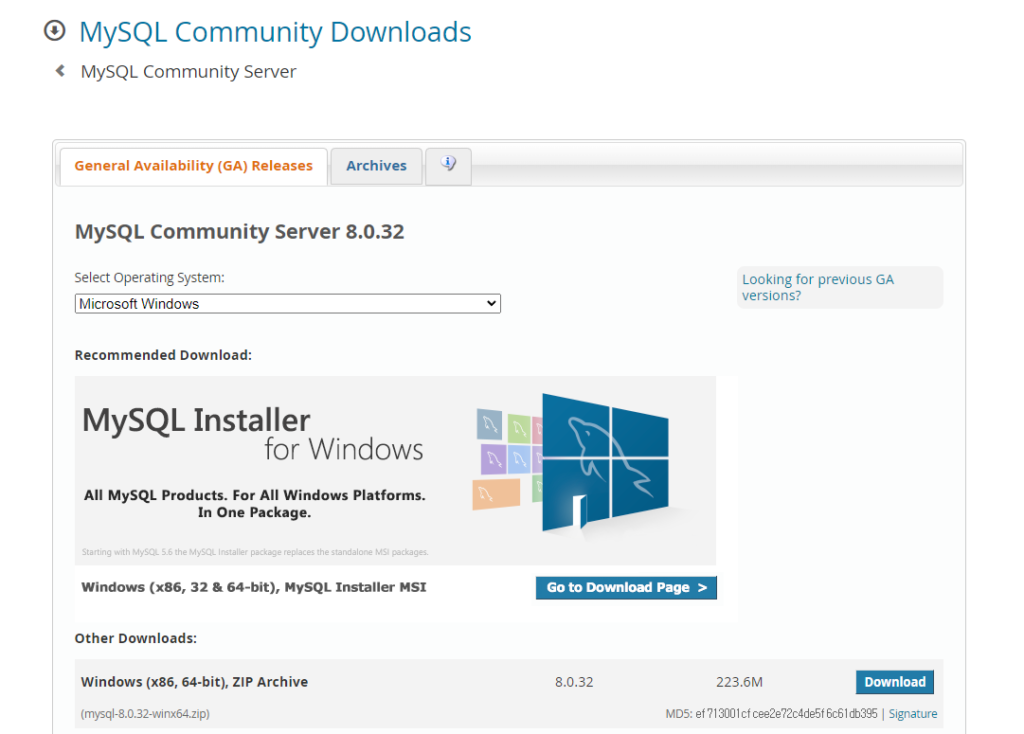This screenshot has height=734, width=1024.
Task: Click the 223.6M file size
Action: click(739, 682)
